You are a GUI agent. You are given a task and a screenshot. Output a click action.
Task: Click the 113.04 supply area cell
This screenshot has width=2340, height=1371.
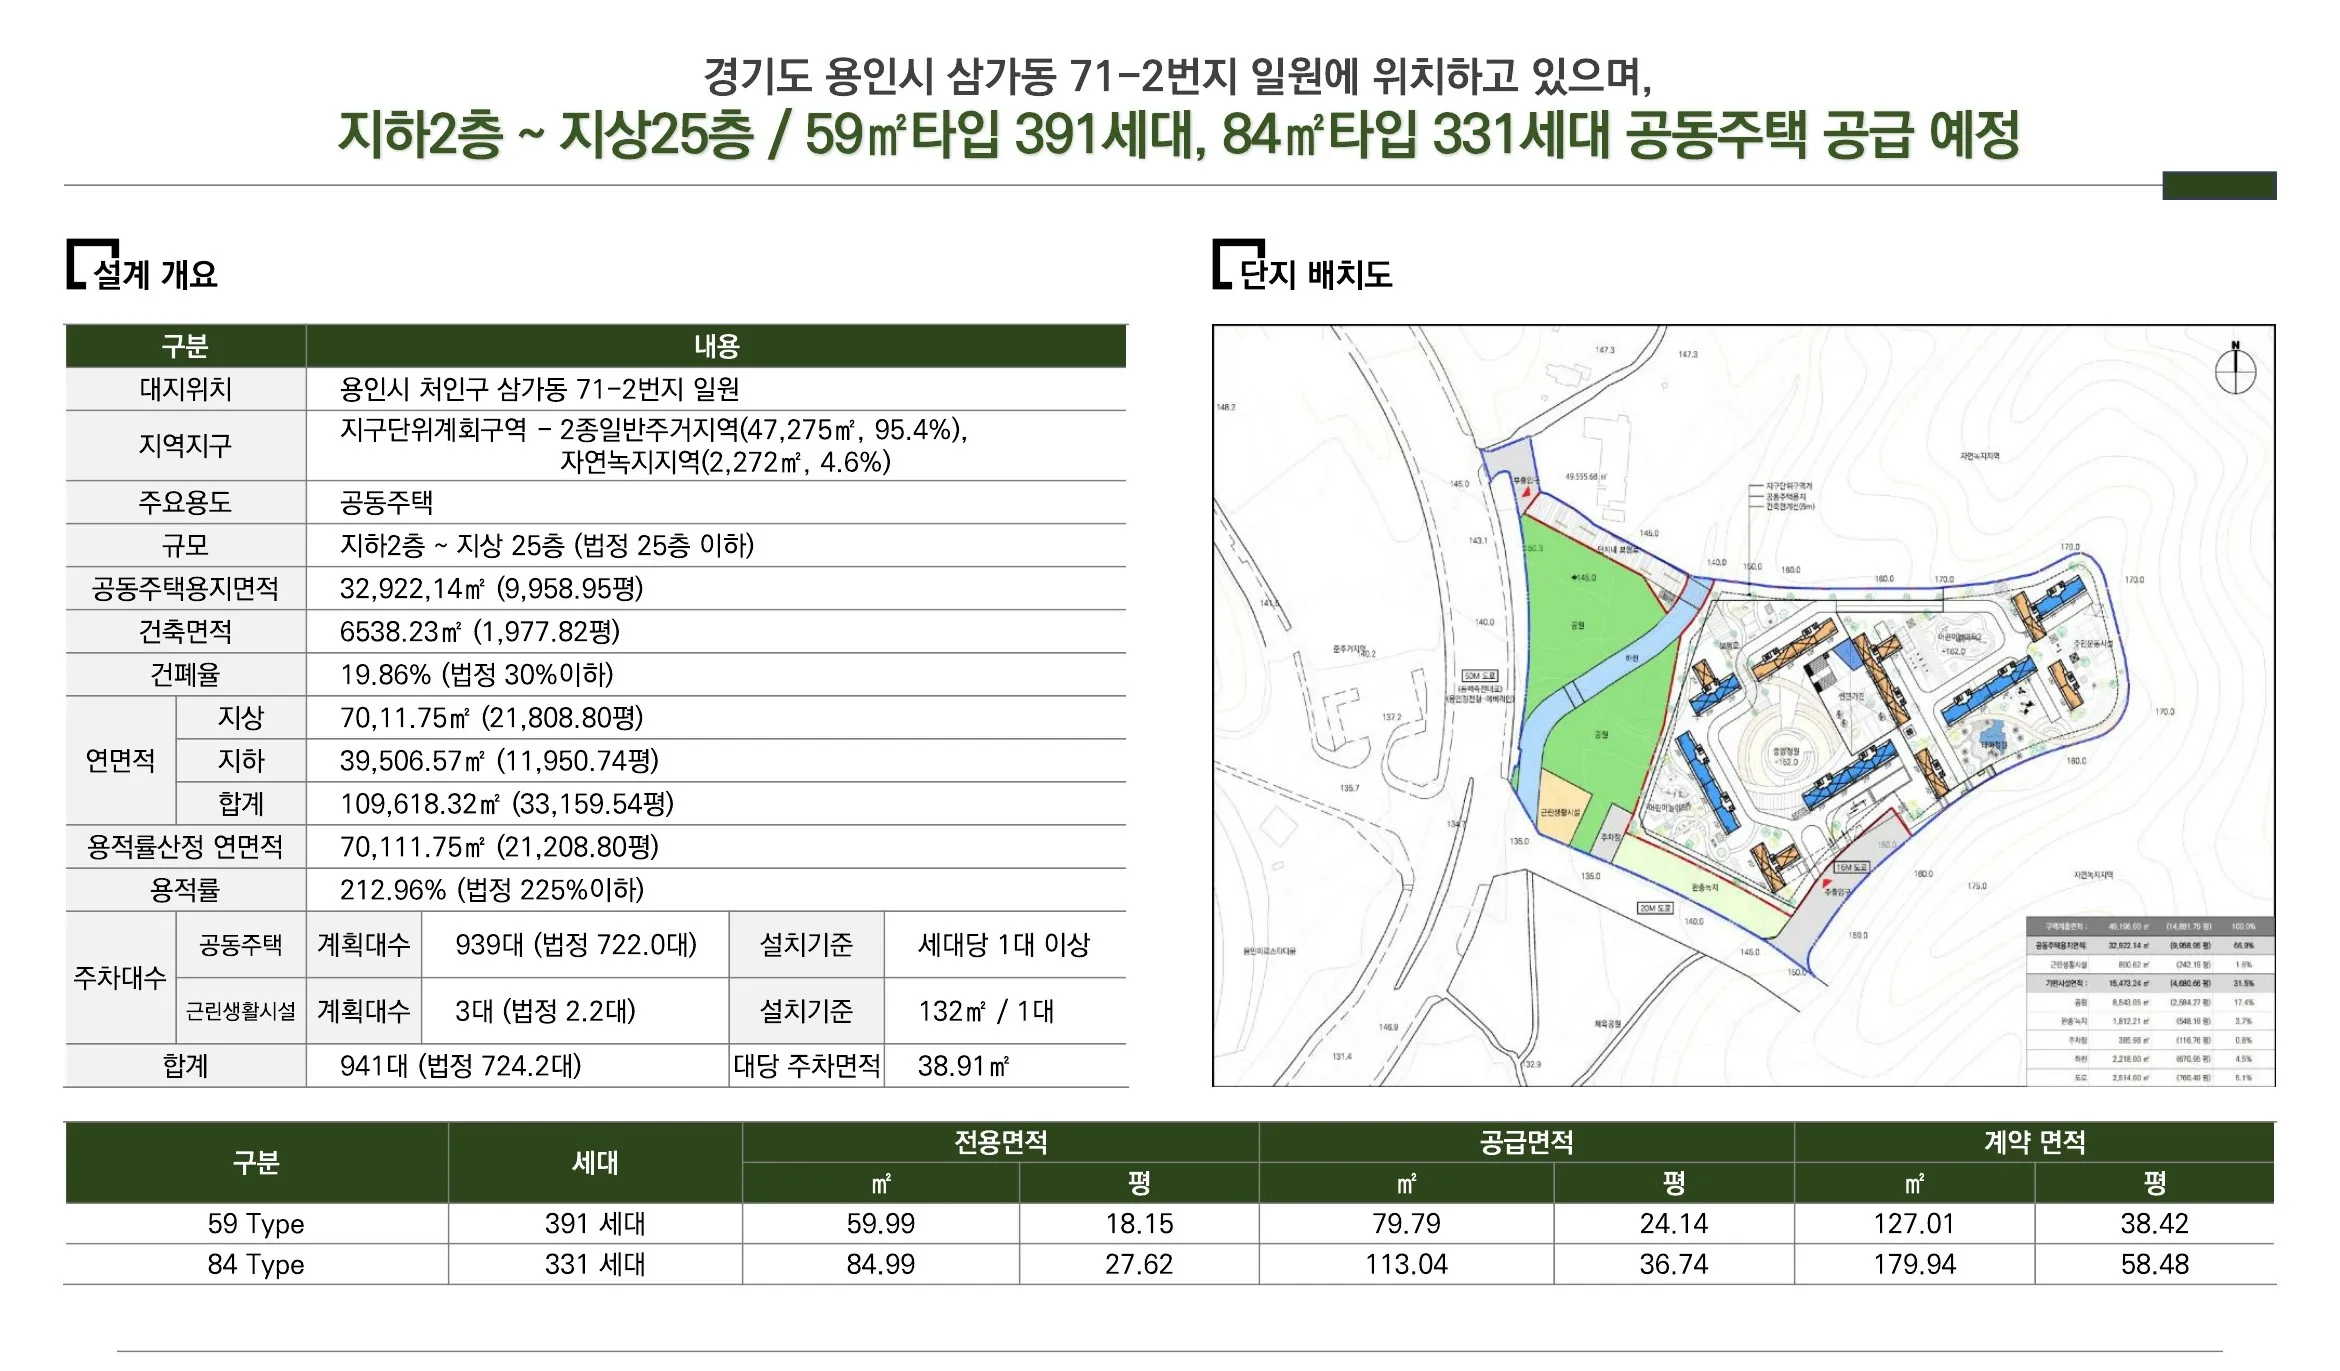point(1406,1264)
